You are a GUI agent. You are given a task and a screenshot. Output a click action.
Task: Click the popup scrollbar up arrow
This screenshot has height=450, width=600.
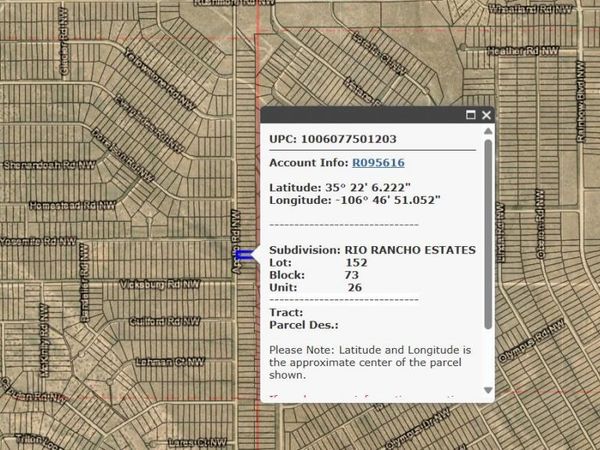[488, 131]
